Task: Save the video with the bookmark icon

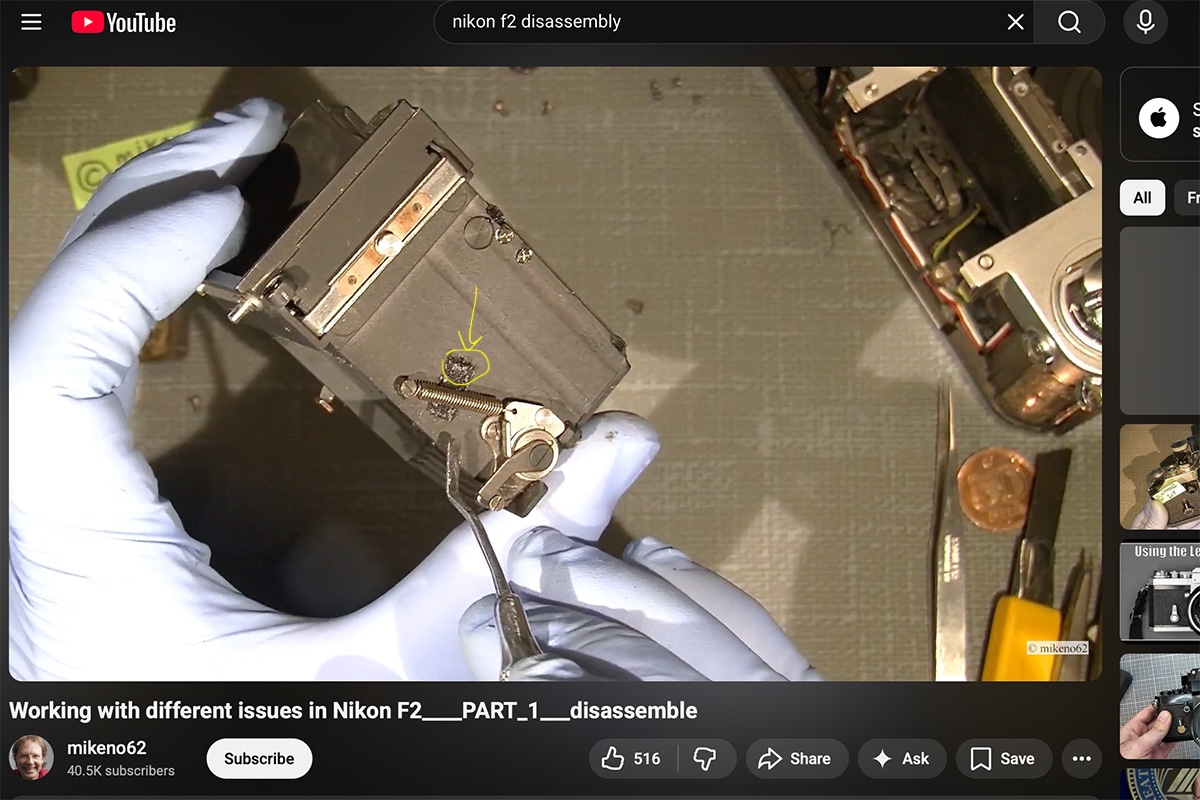Action: click(1002, 758)
